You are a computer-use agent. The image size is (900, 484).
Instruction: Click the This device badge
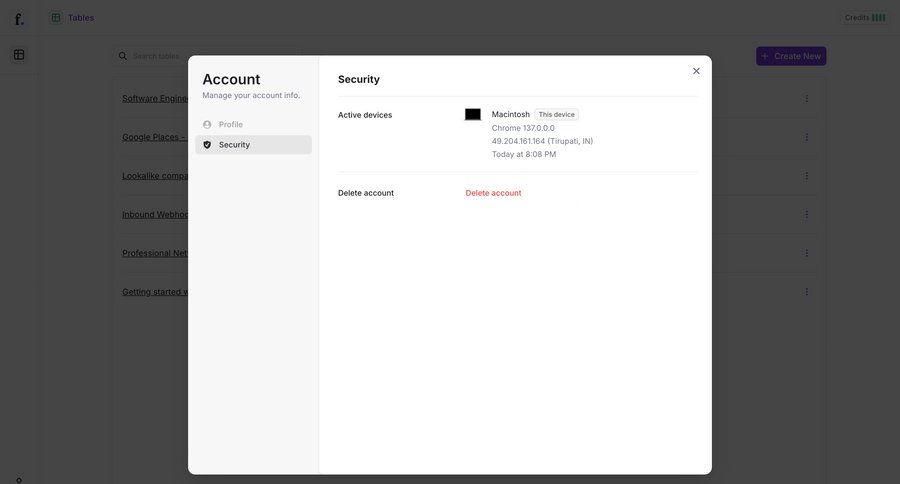556,114
